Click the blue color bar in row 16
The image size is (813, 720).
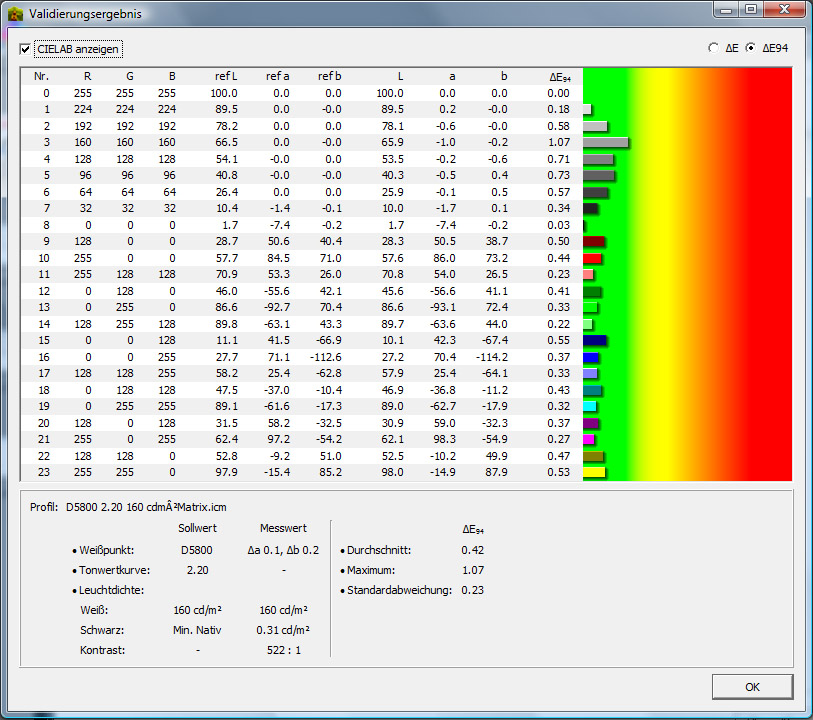591,357
